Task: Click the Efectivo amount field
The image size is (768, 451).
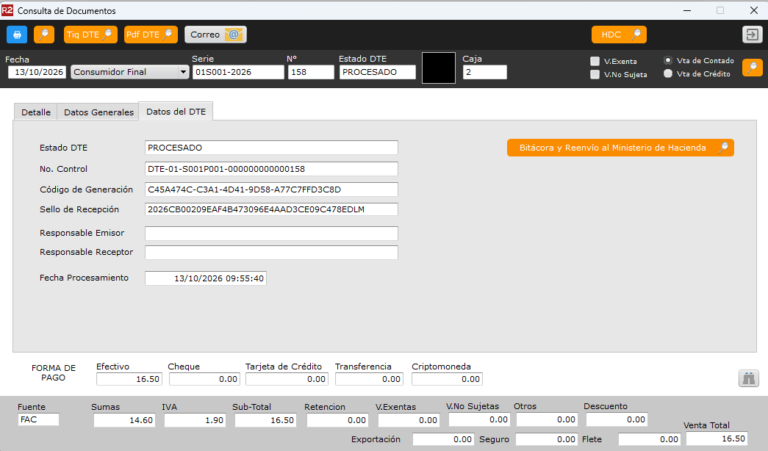Action: [x=129, y=379]
